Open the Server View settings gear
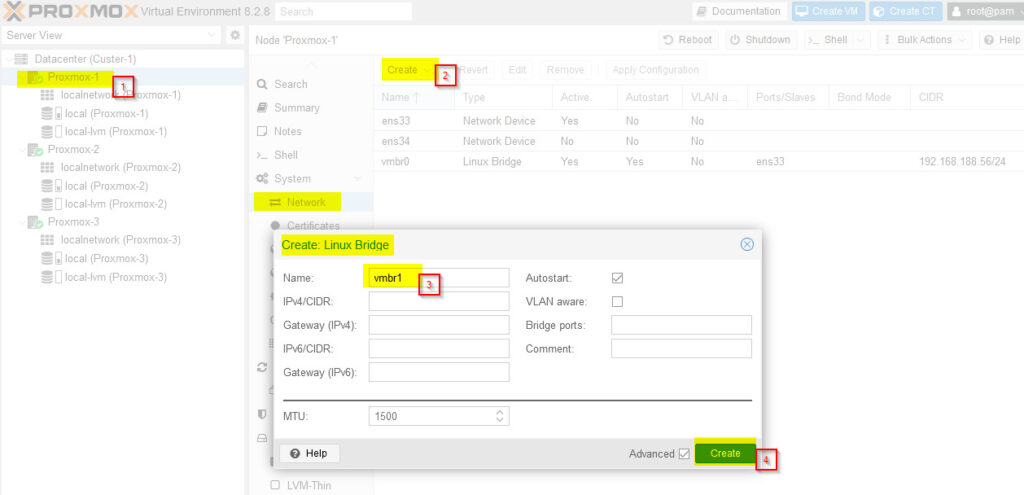 click(235, 35)
